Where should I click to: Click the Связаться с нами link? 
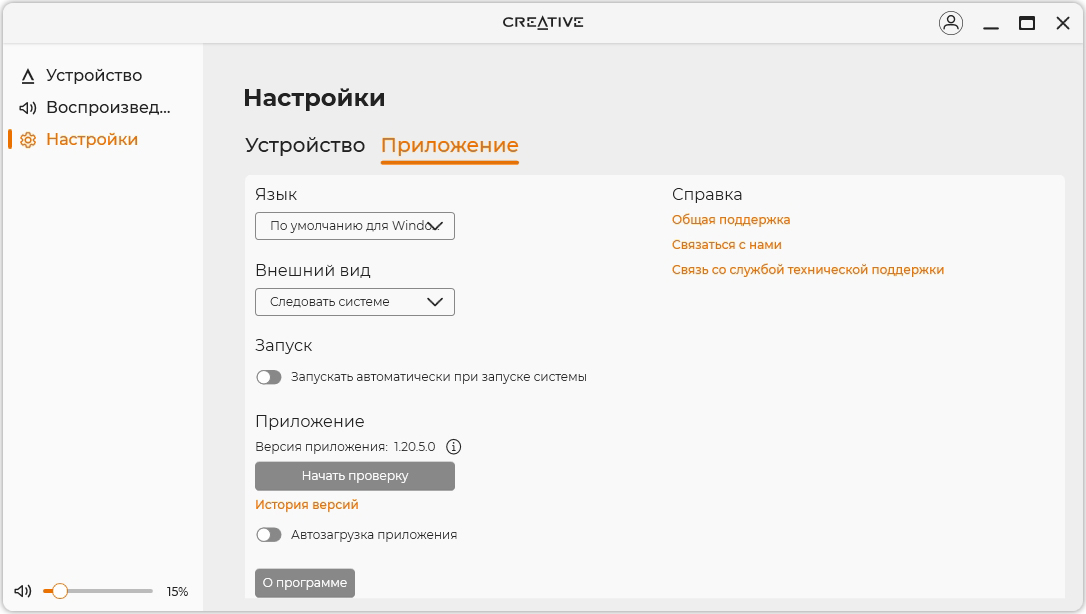tap(727, 244)
